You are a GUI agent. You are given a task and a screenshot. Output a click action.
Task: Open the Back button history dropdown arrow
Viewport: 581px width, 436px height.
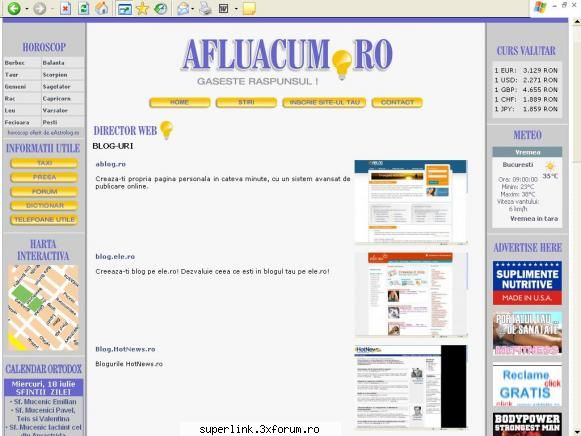tap(27, 9)
